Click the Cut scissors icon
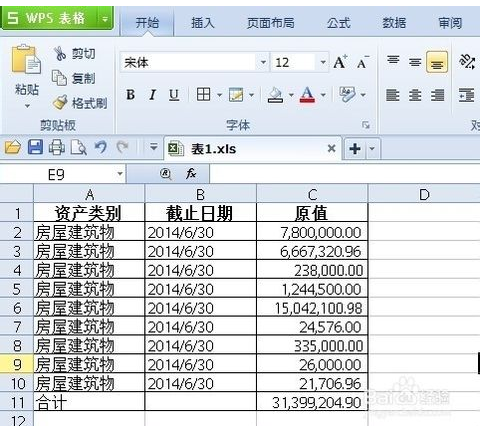The image size is (480, 426). tap(60, 53)
